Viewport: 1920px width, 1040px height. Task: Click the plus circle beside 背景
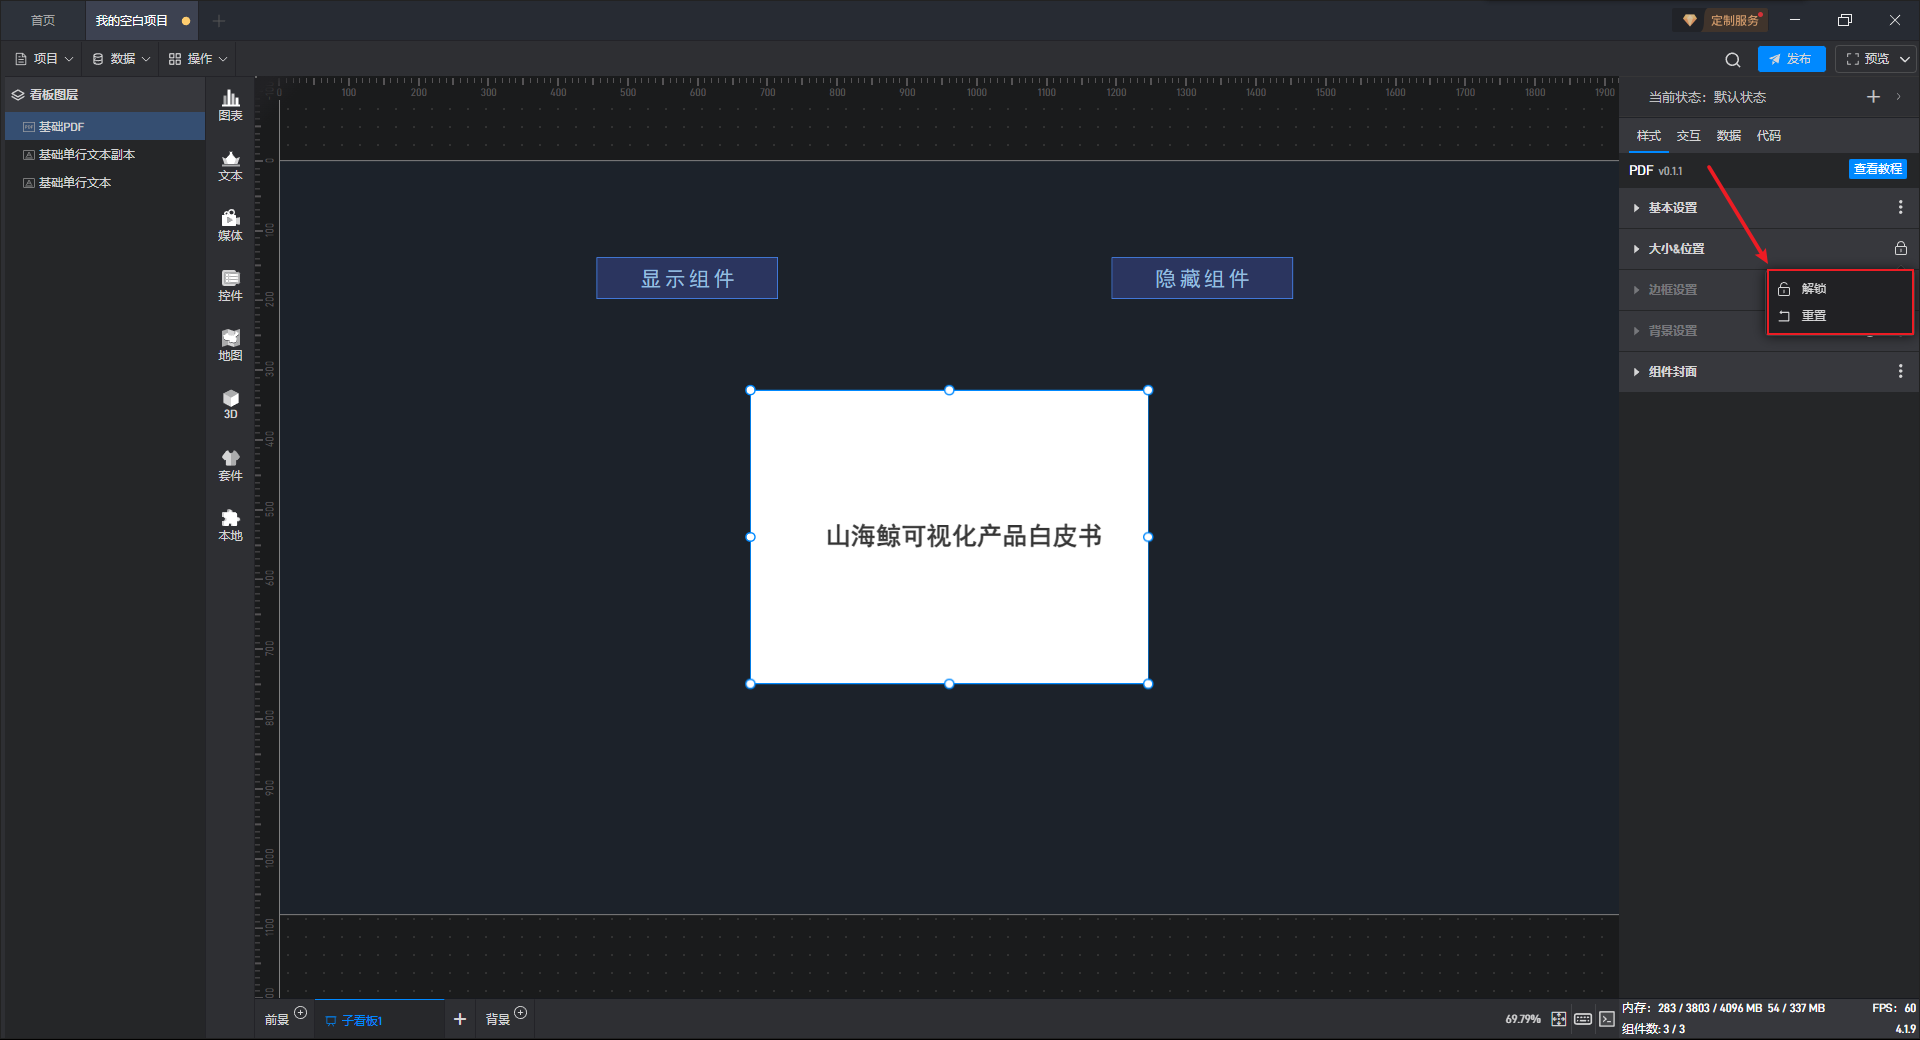click(520, 1013)
